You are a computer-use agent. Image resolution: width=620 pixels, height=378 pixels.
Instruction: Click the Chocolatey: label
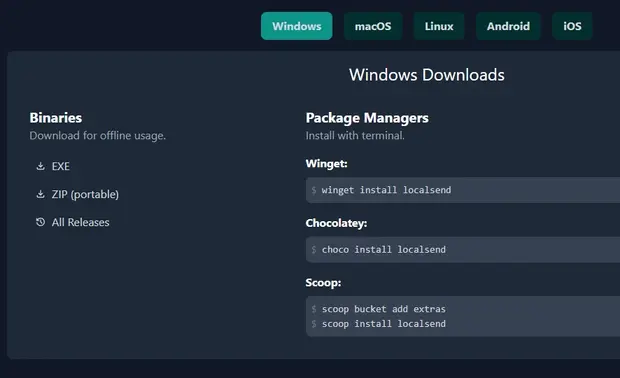(x=336, y=223)
